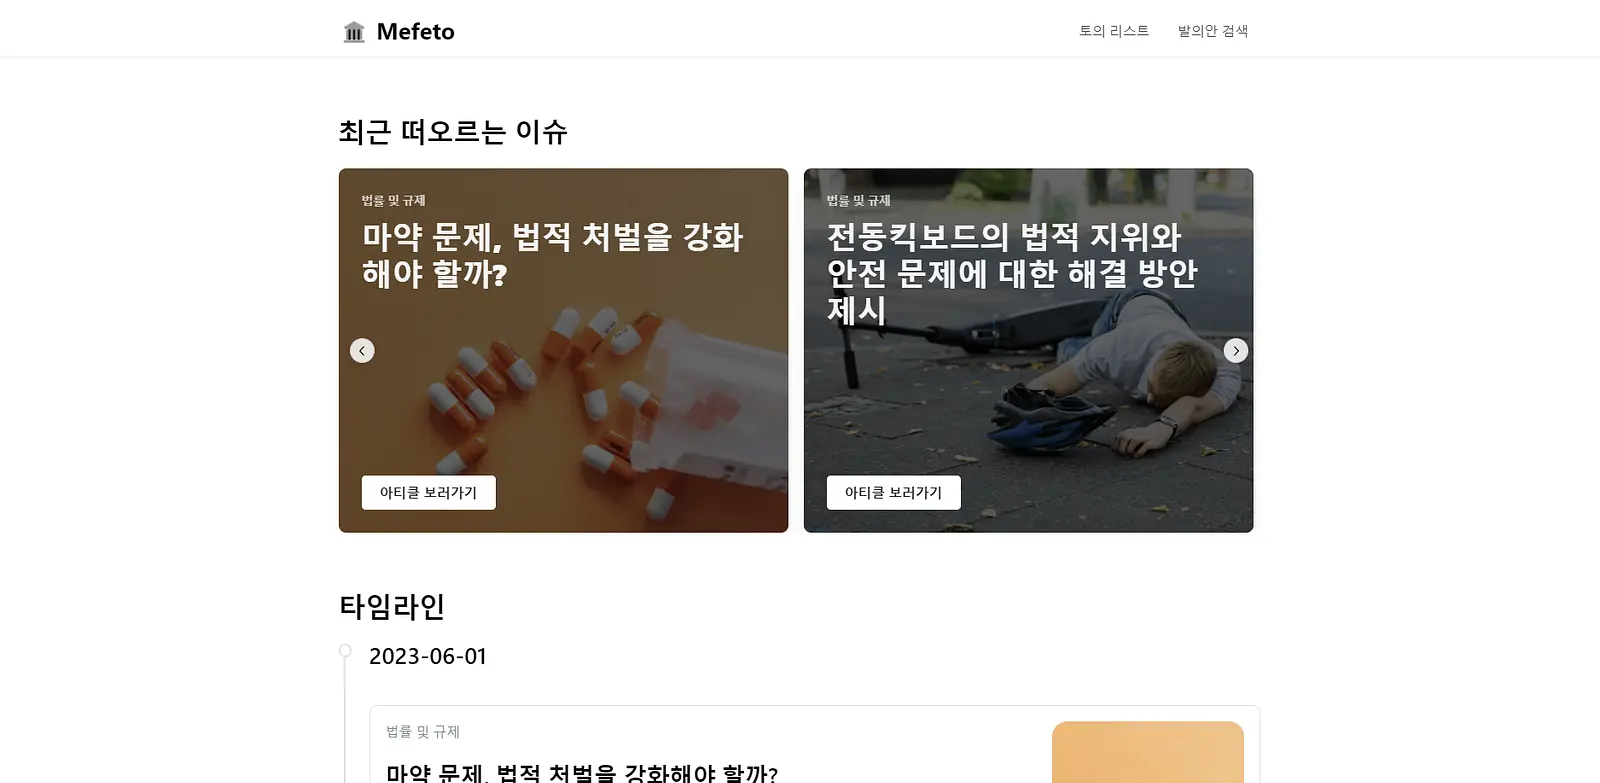The height and width of the screenshot is (783, 1600).
Task: Click 아티클 보러가기 on the drug issue card
Action: [x=428, y=493]
